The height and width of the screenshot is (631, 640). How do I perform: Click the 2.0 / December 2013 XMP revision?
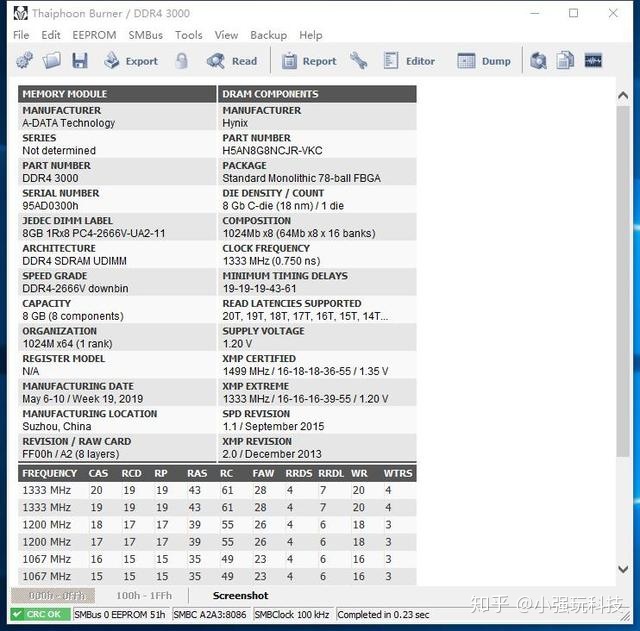point(272,454)
